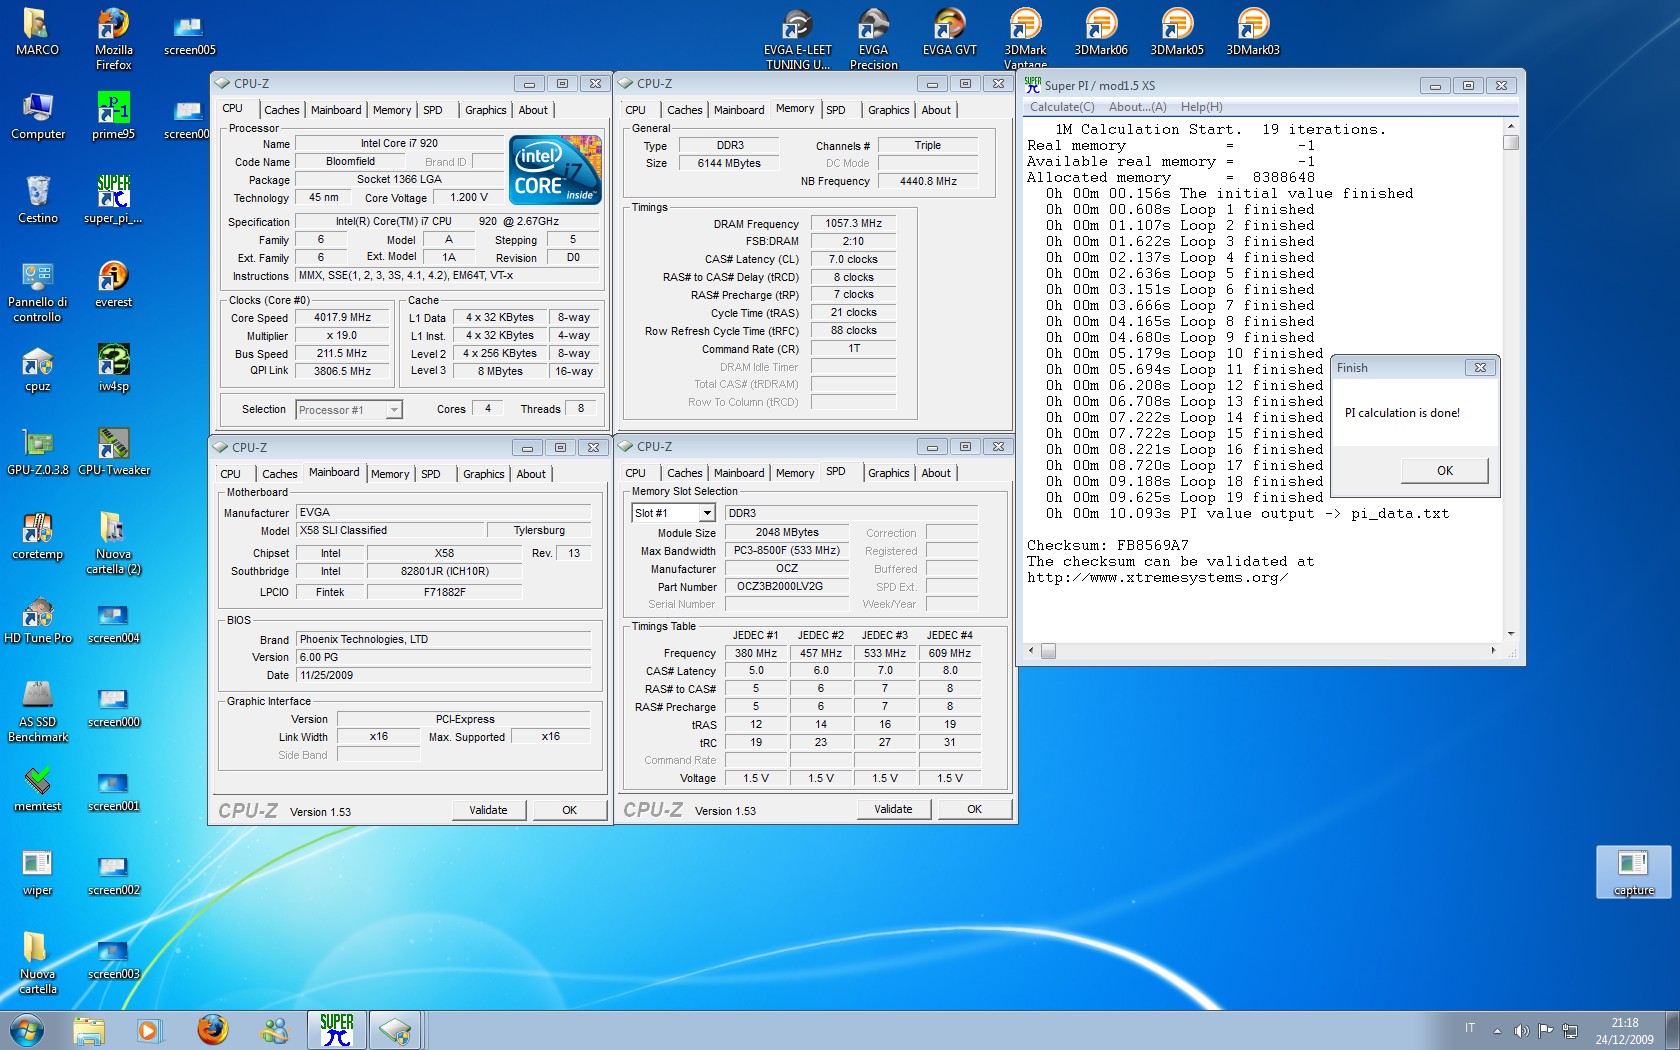Viewport: 1680px width, 1050px height.
Task: Click the Windows Start orb
Action: pyautogui.click(x=27, y=1029)
